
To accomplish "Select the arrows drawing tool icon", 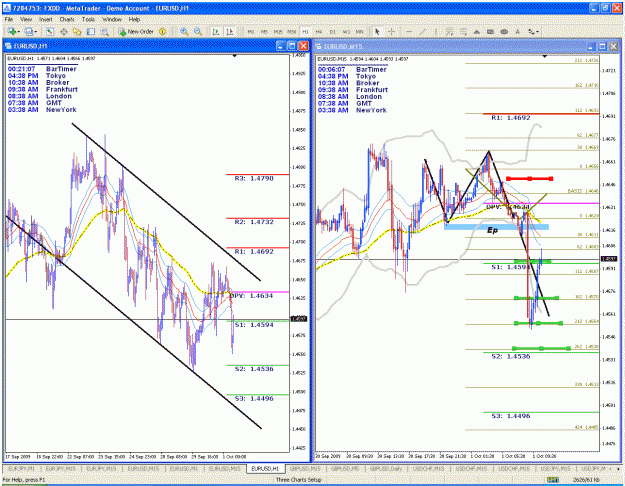I will pos(531,31).
